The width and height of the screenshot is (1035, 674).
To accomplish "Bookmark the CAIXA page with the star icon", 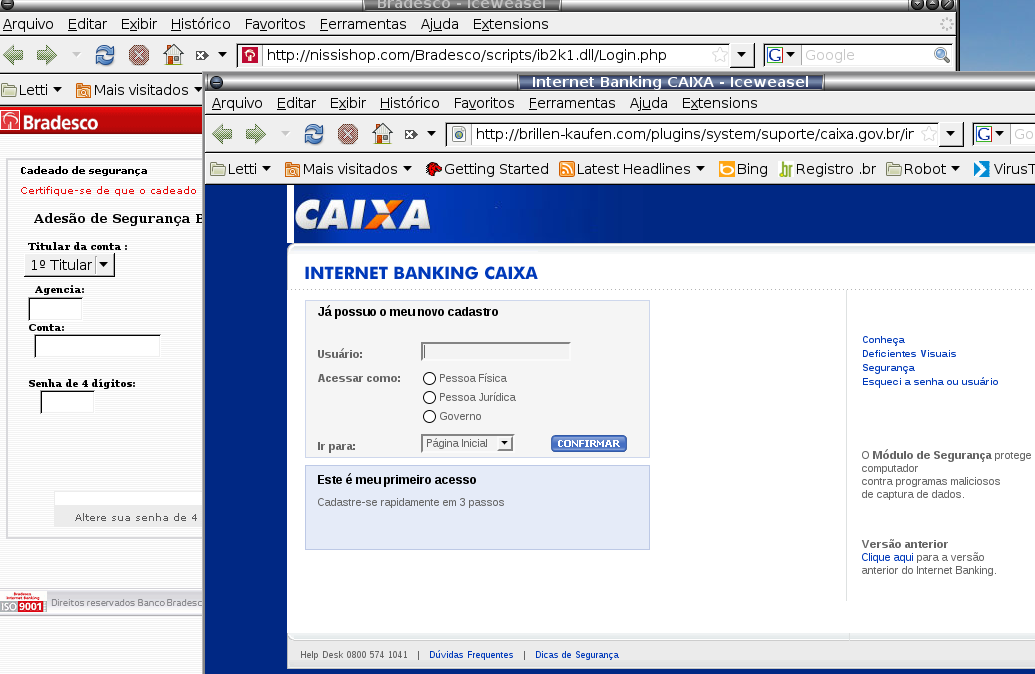I will (929, 134).
